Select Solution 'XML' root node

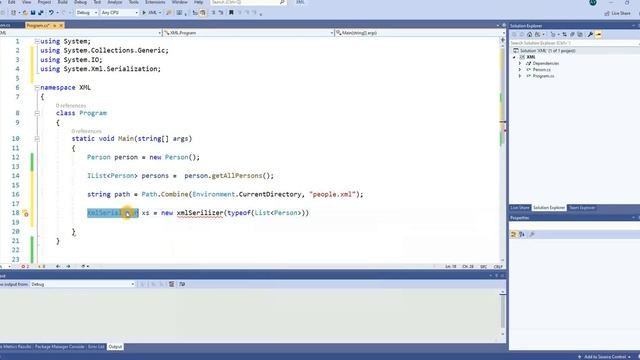click(547, 51)
